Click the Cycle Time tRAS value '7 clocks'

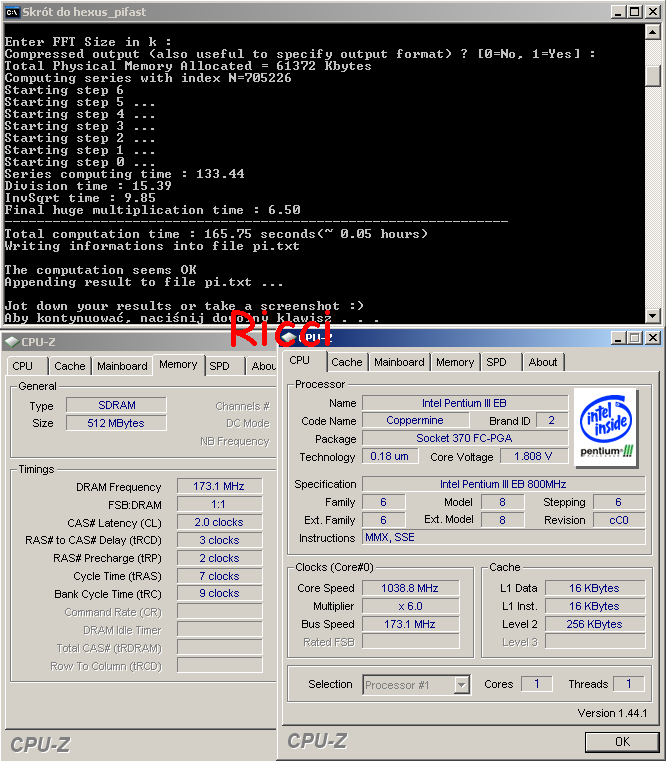219,576
